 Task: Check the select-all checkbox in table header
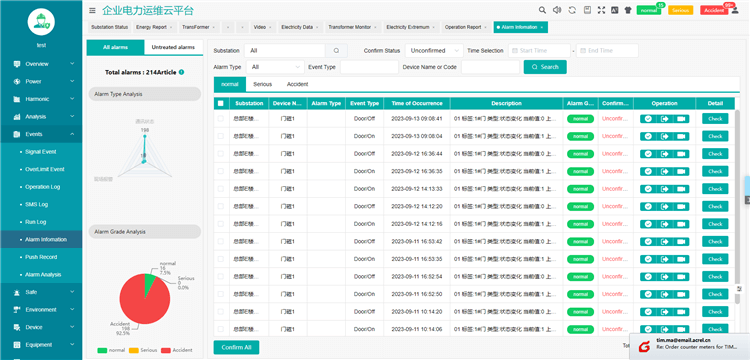click(221, 103)
